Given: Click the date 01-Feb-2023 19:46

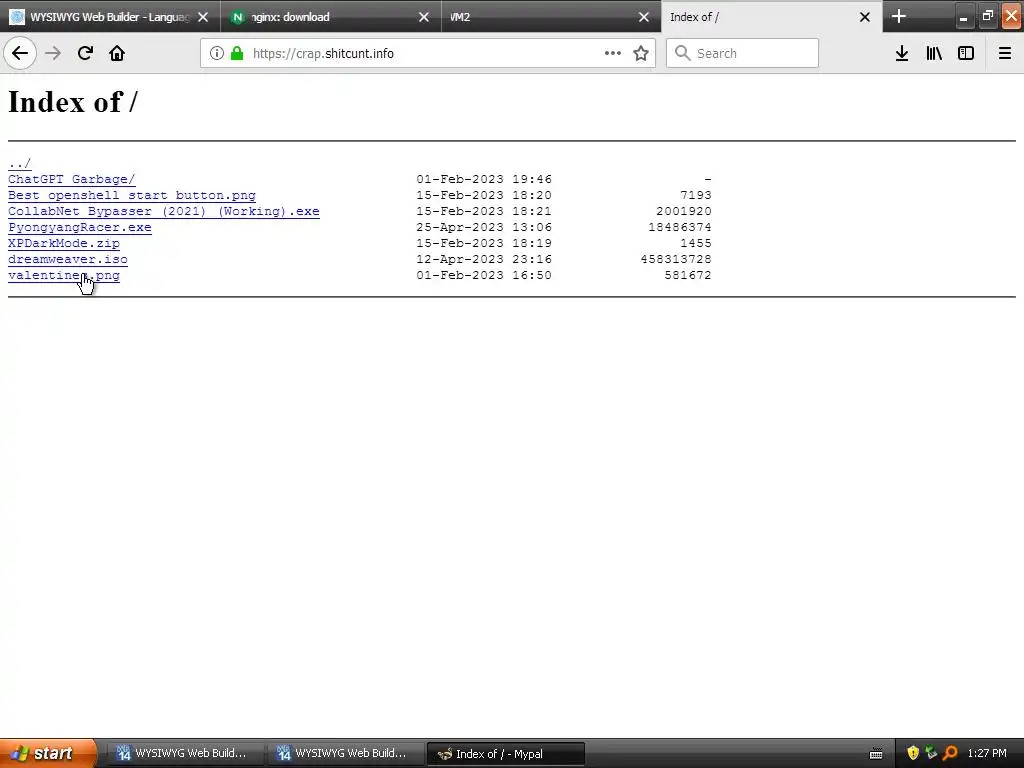Looking at the screenshot, I should [484, 179].
